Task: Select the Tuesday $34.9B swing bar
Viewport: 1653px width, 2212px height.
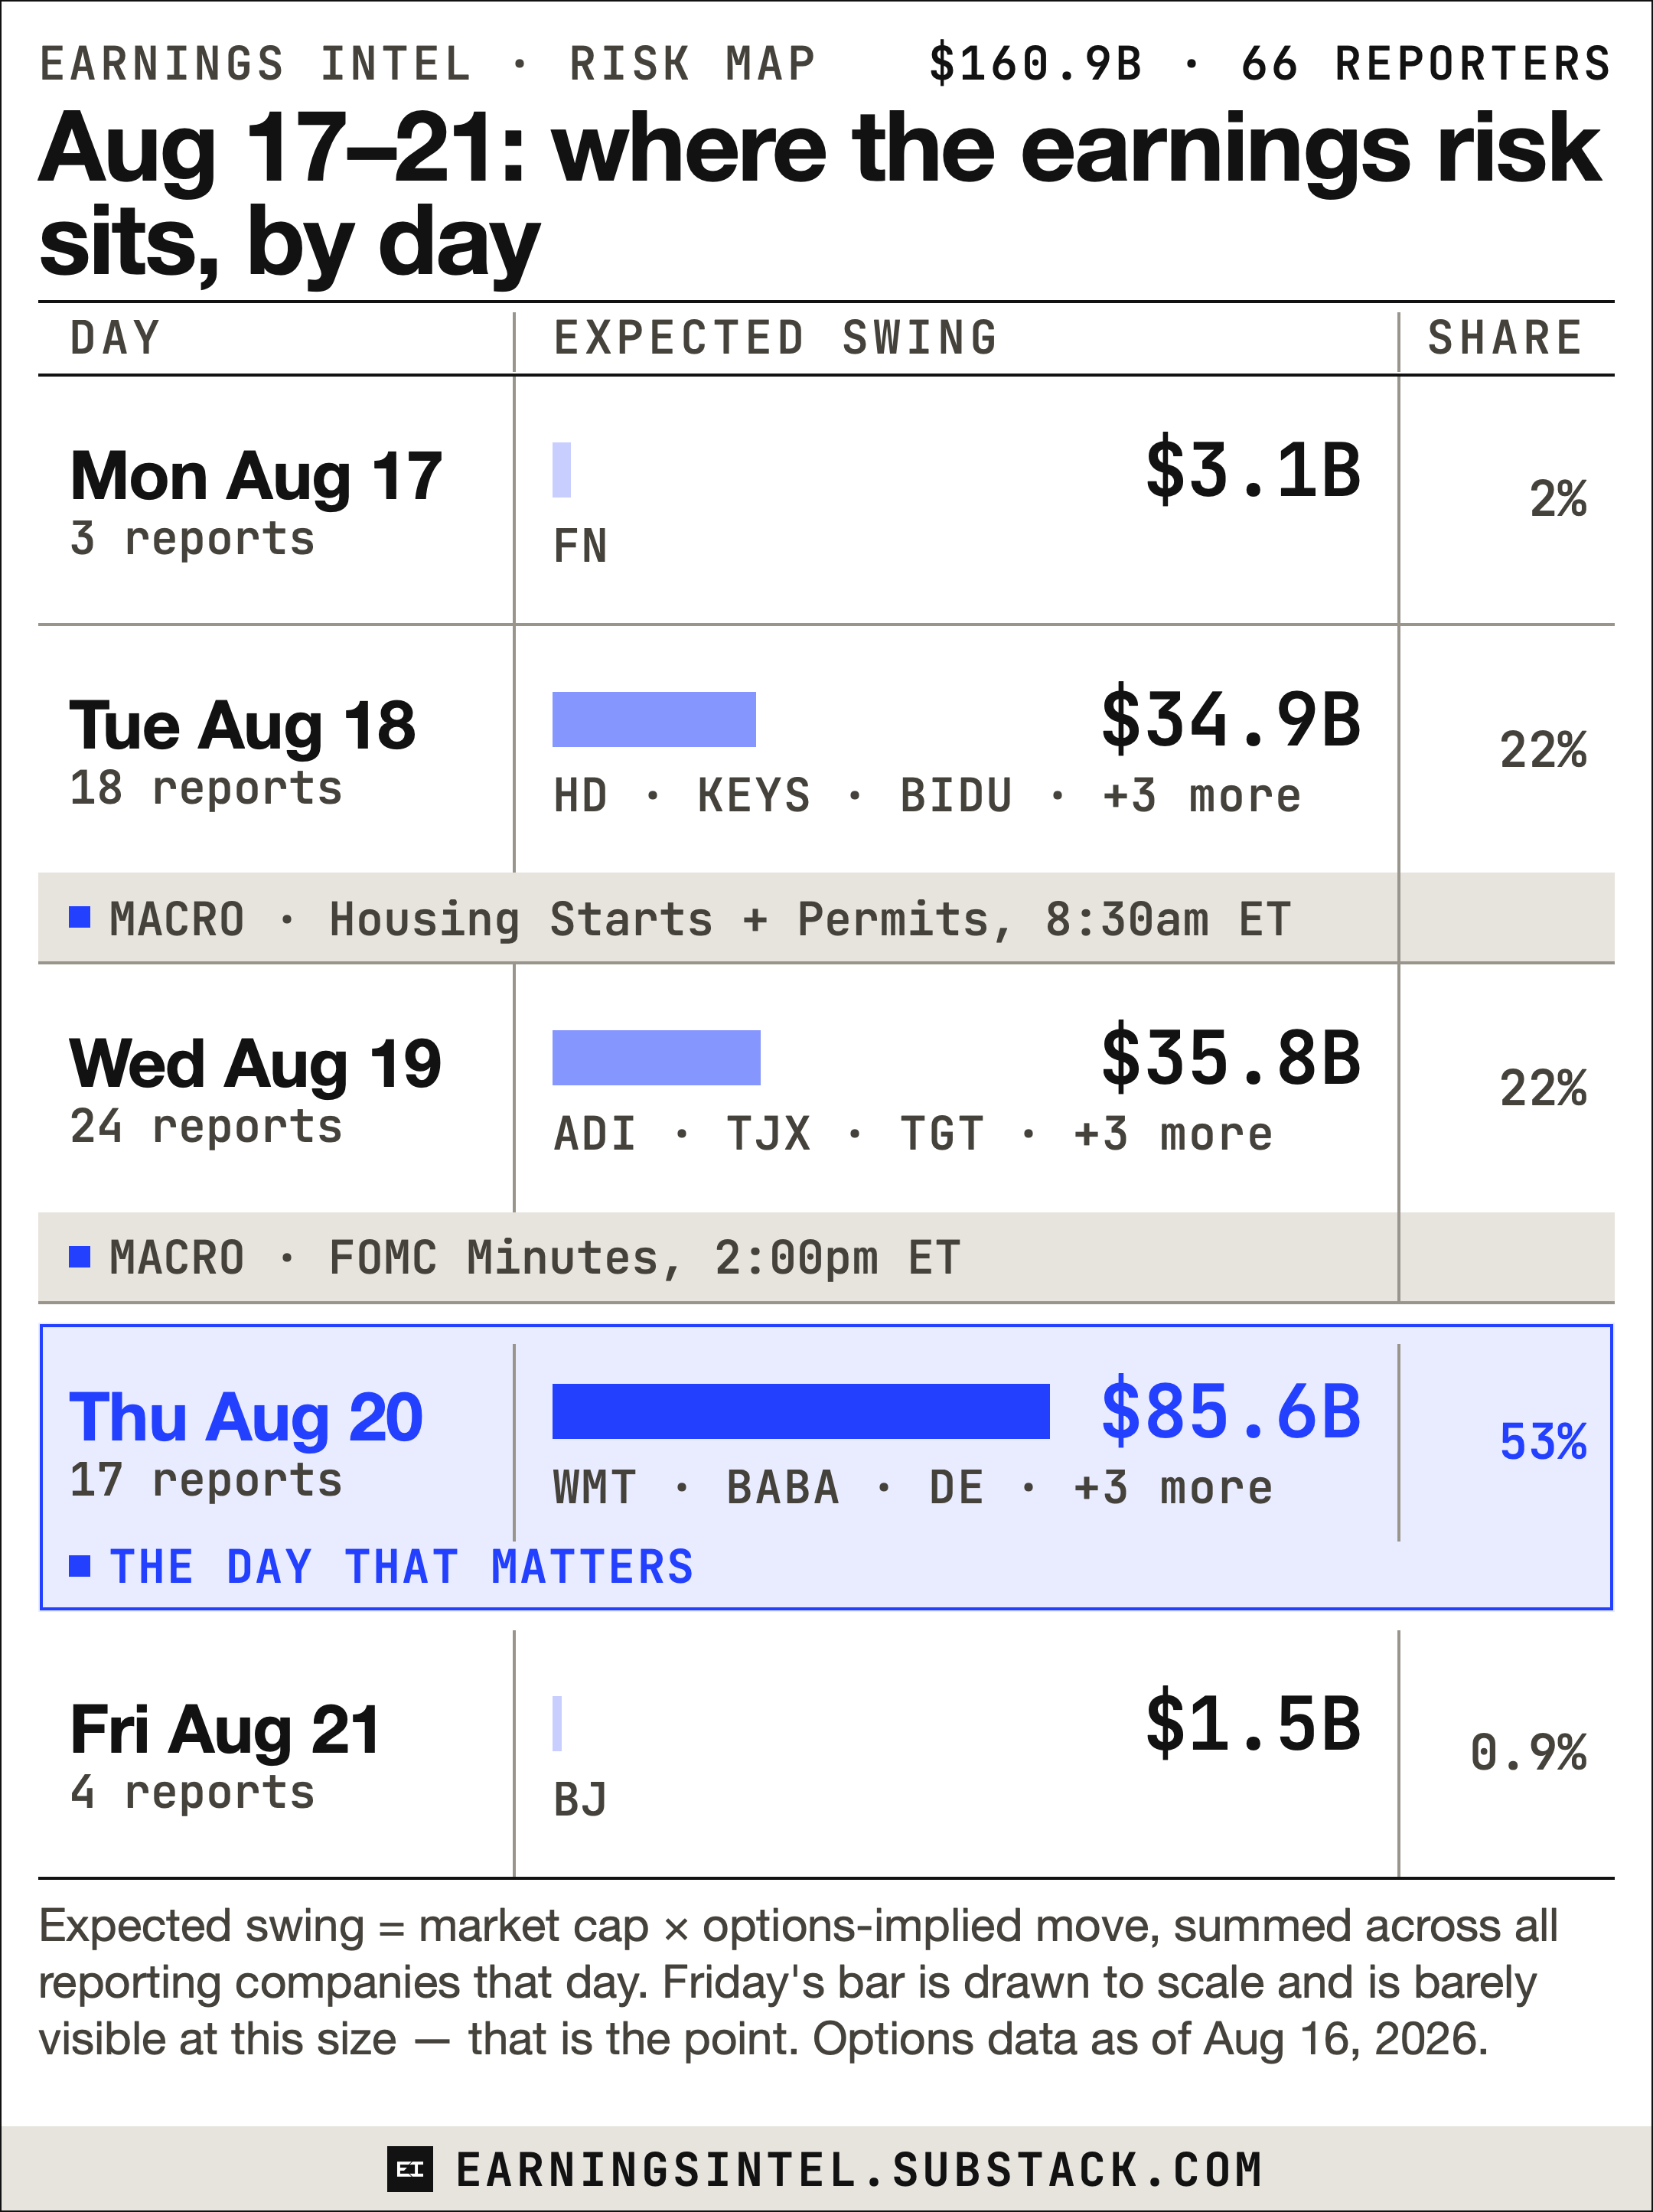Action: pos(654,719)
